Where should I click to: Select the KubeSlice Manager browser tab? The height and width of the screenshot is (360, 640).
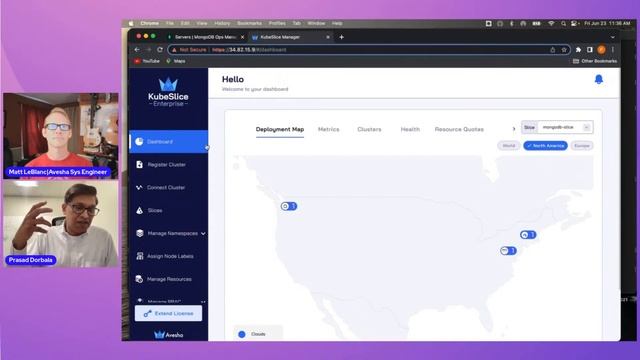click(x=291, y=37)
